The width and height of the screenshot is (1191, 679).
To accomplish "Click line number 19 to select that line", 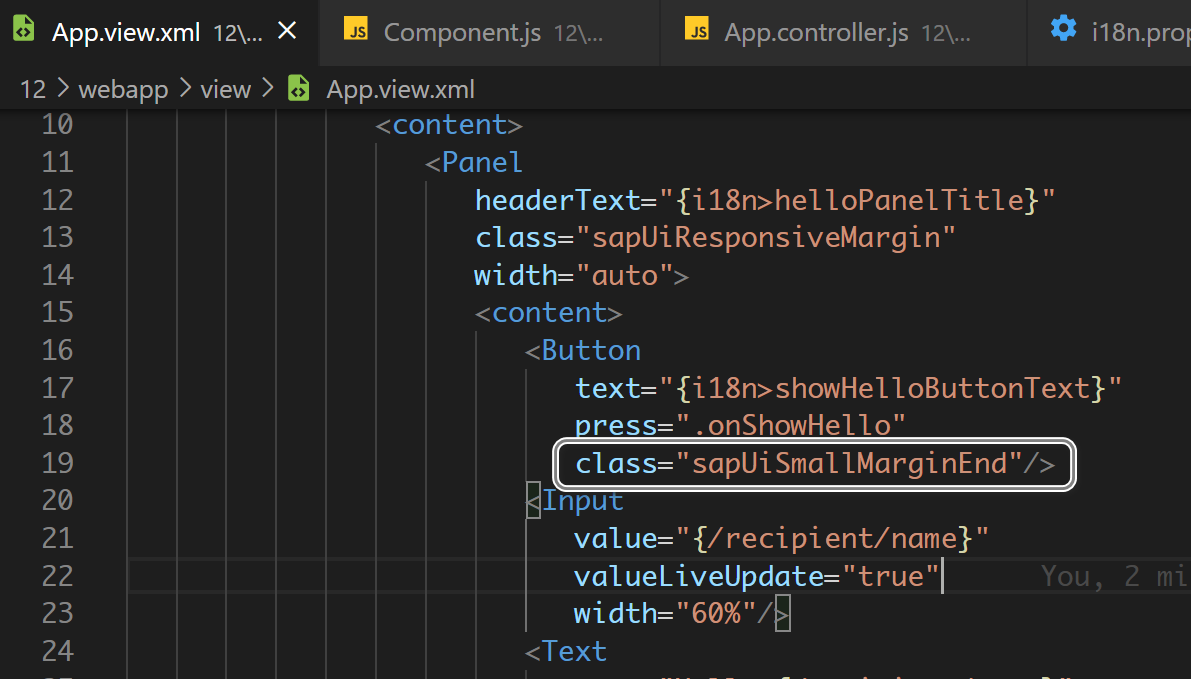I will pos(57,464).
